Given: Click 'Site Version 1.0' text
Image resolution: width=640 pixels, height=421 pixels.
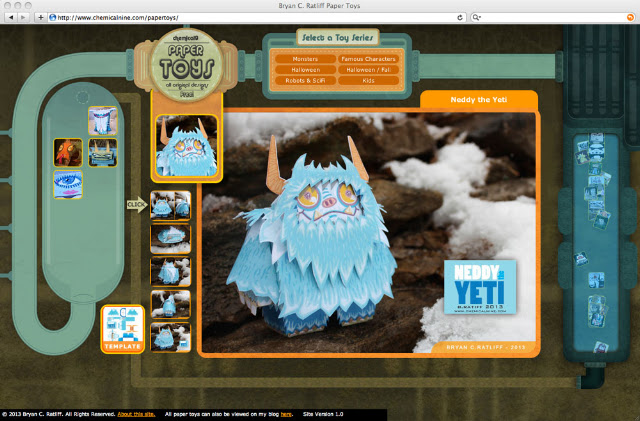Looking at the screenshot, I should (x=323, y=414).
